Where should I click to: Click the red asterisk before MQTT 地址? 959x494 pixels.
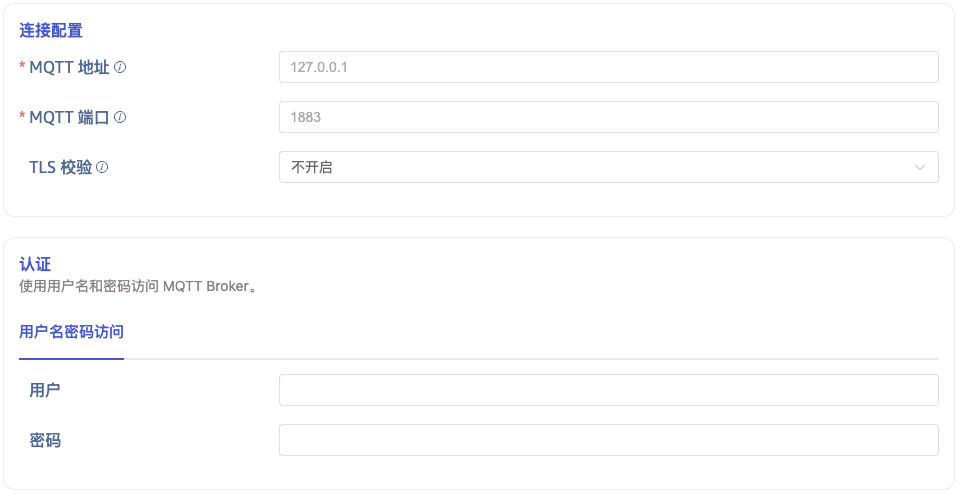pyautogui.click(x=22, y=67)
